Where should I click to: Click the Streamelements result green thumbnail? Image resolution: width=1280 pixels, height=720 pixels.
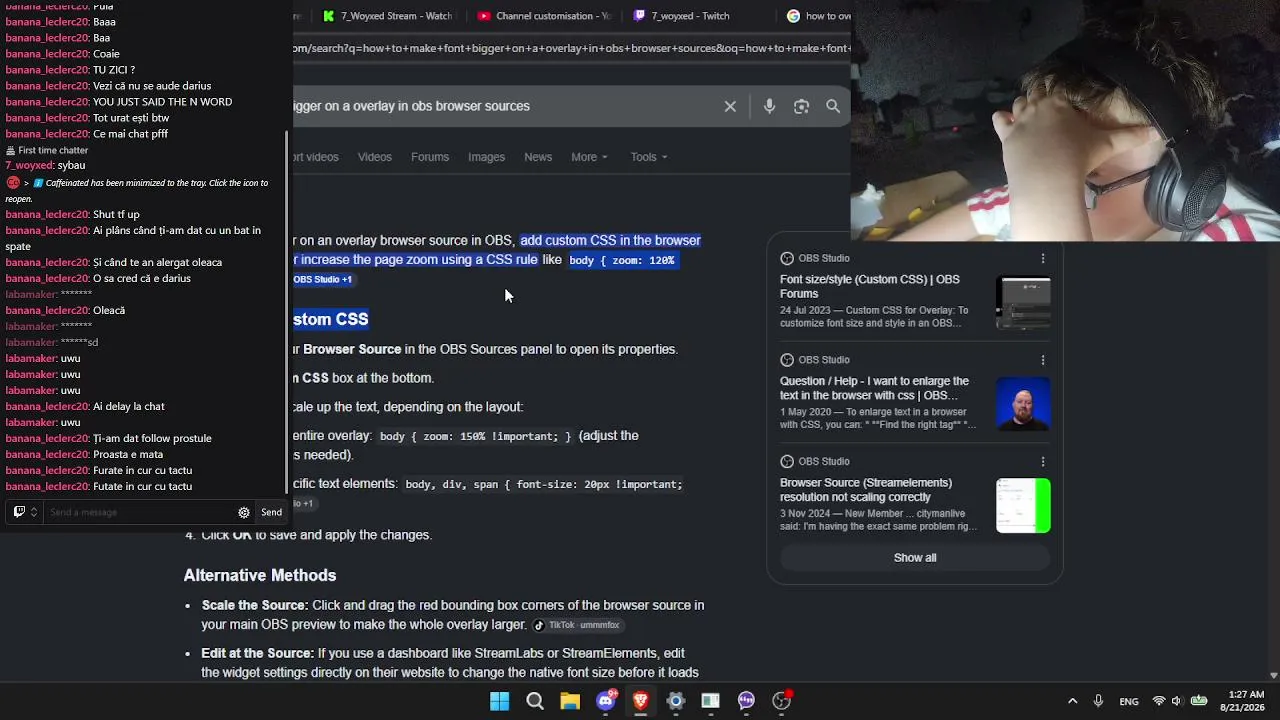1023,506
